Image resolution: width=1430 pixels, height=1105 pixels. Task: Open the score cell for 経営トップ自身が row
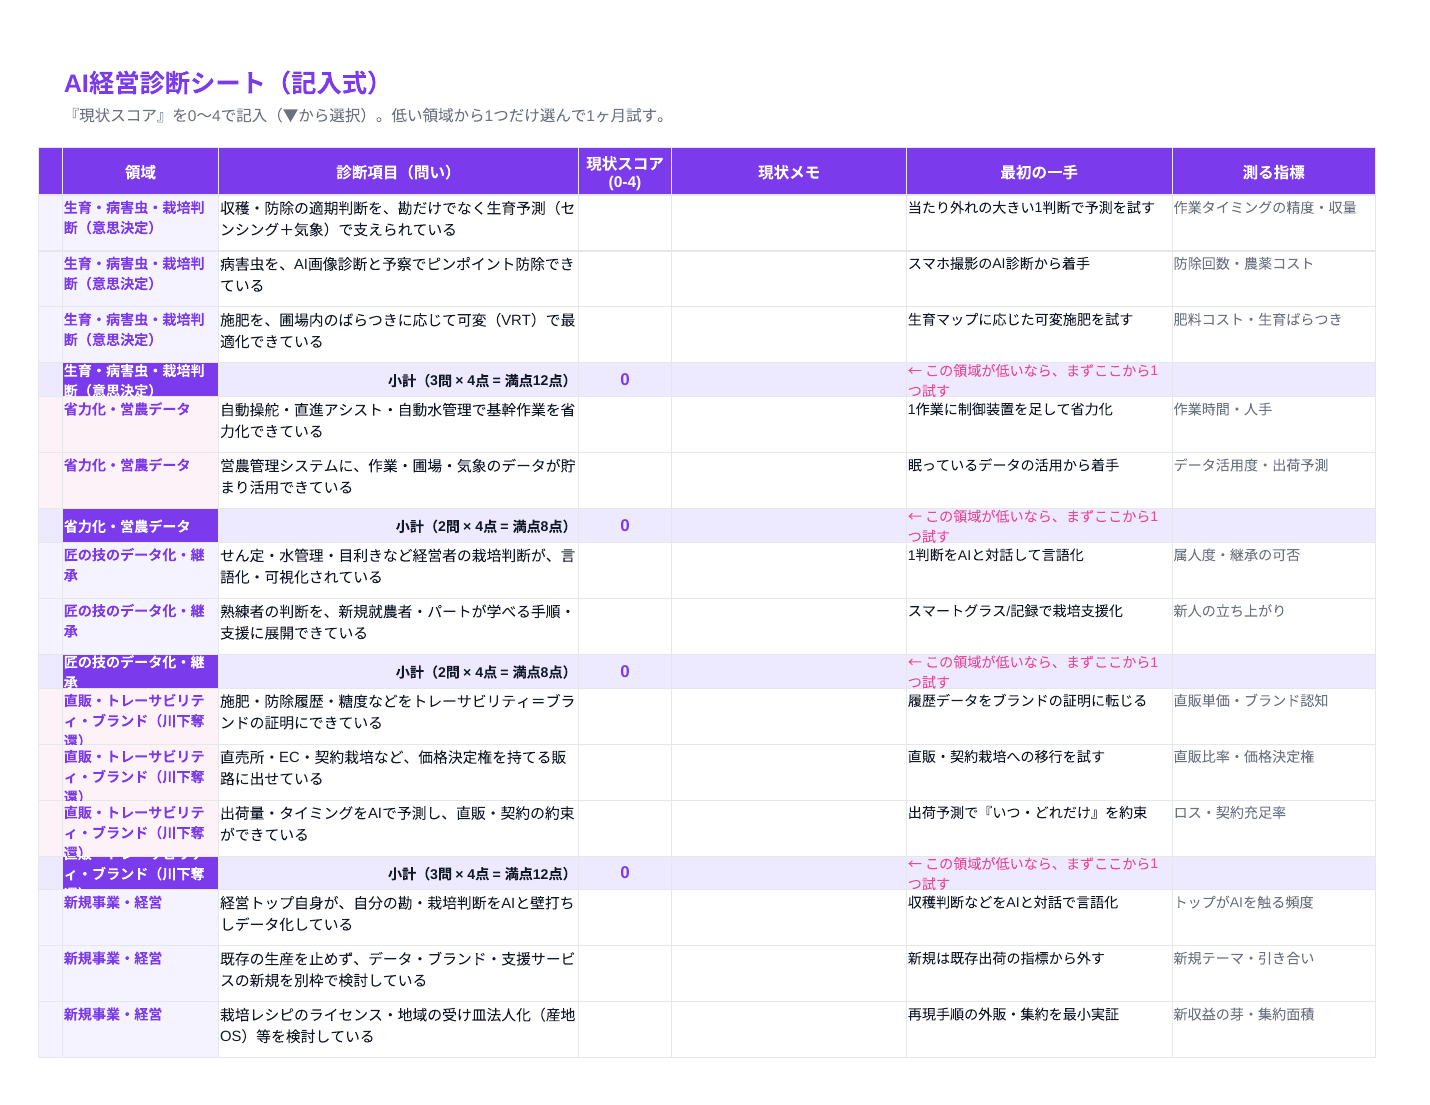[x=625, y=918]
